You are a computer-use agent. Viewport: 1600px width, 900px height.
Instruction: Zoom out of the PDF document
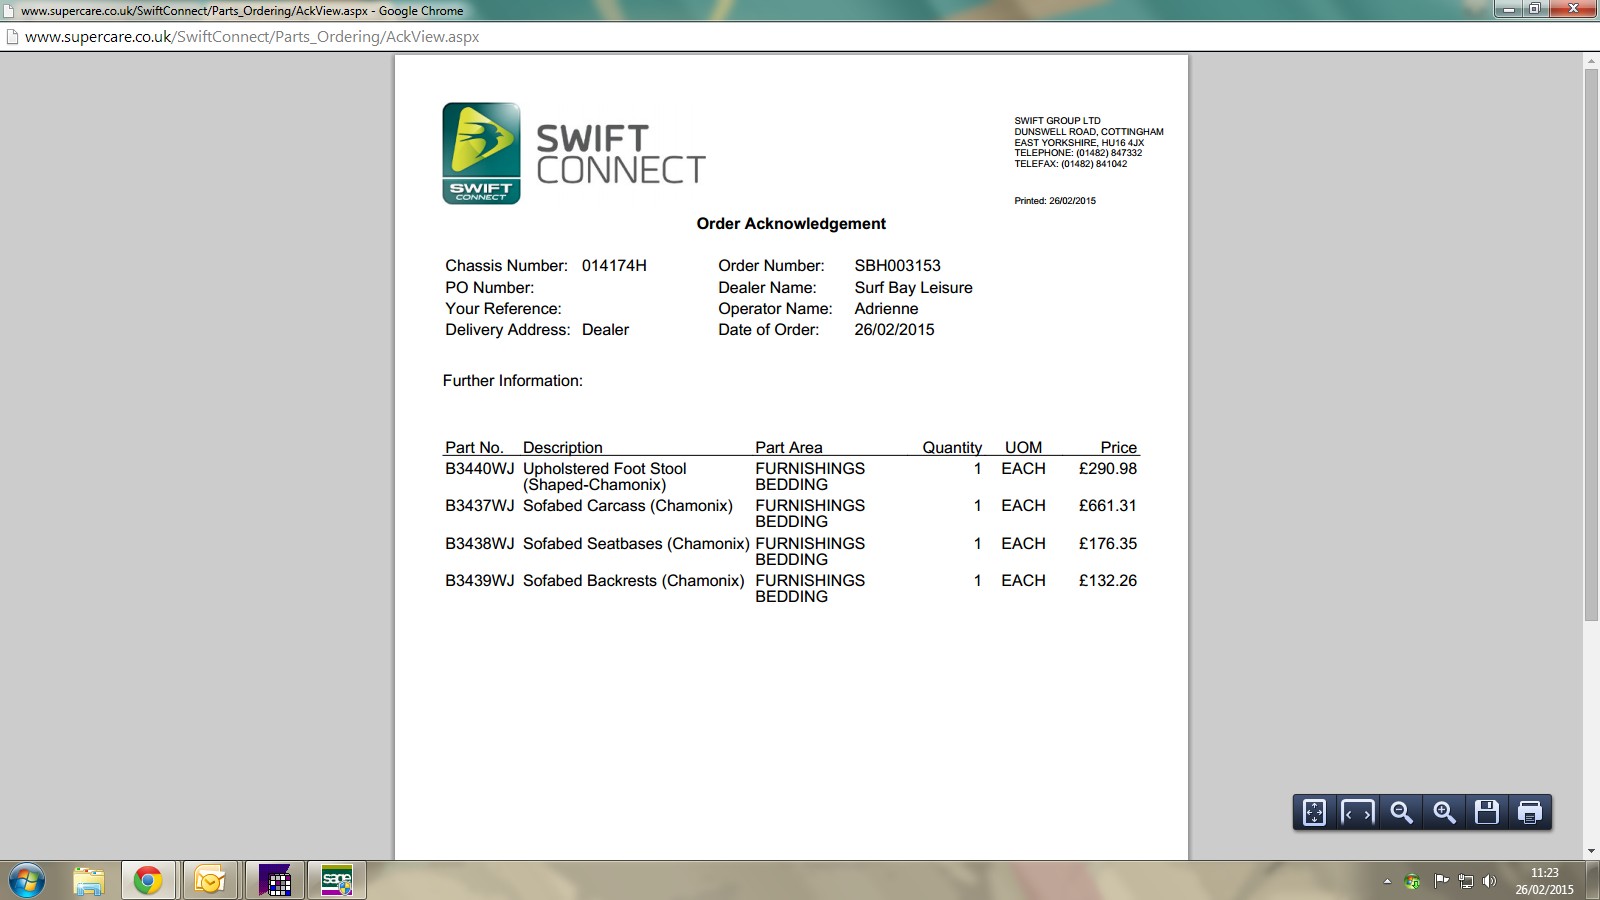pyautogui.click(x=1401, y=812)
